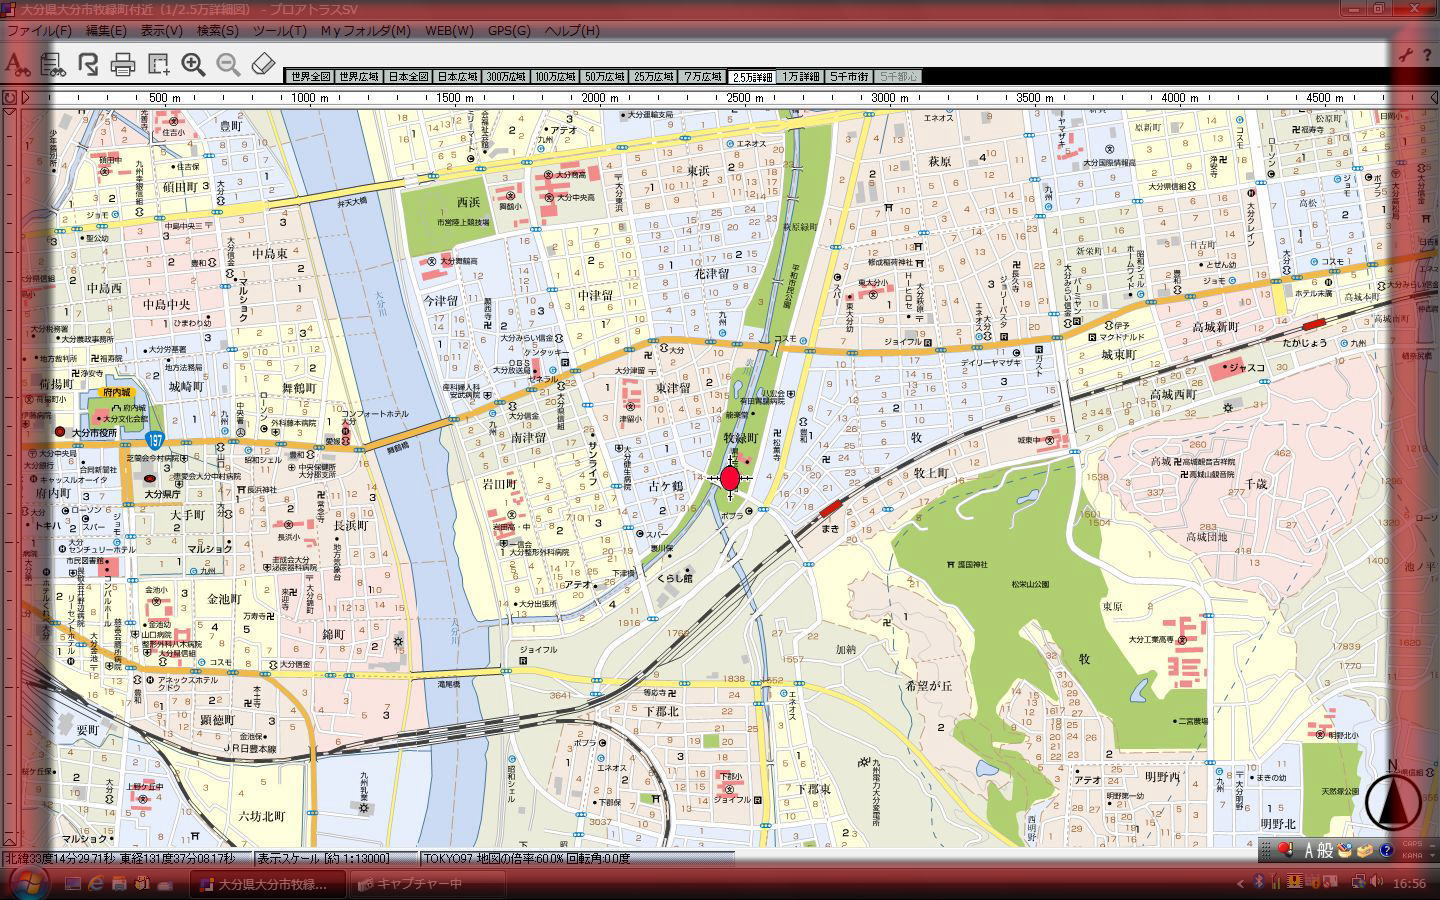Click the route arrow tool icon

tap(88, 65)
